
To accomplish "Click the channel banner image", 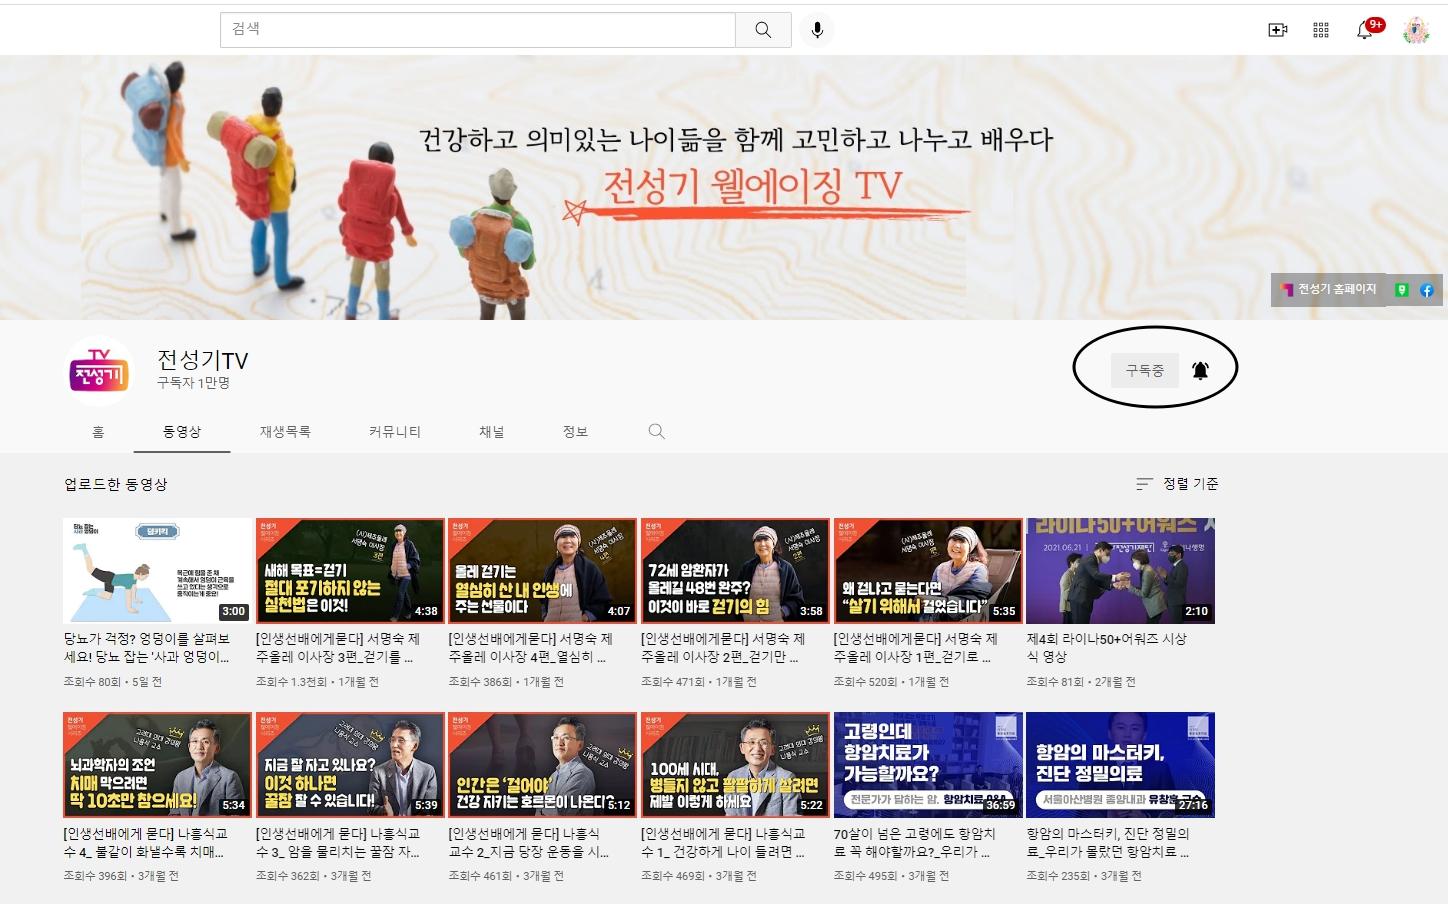I will click(724, 188).
